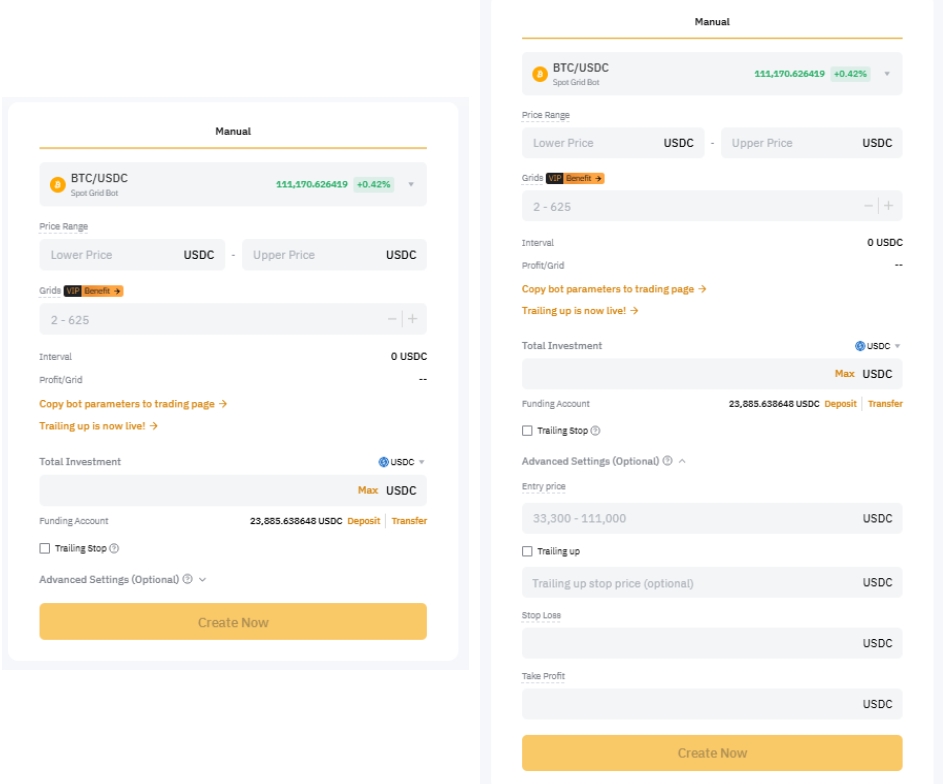Collapse Advanced Settings in the right panel

[x=682, y=461]
